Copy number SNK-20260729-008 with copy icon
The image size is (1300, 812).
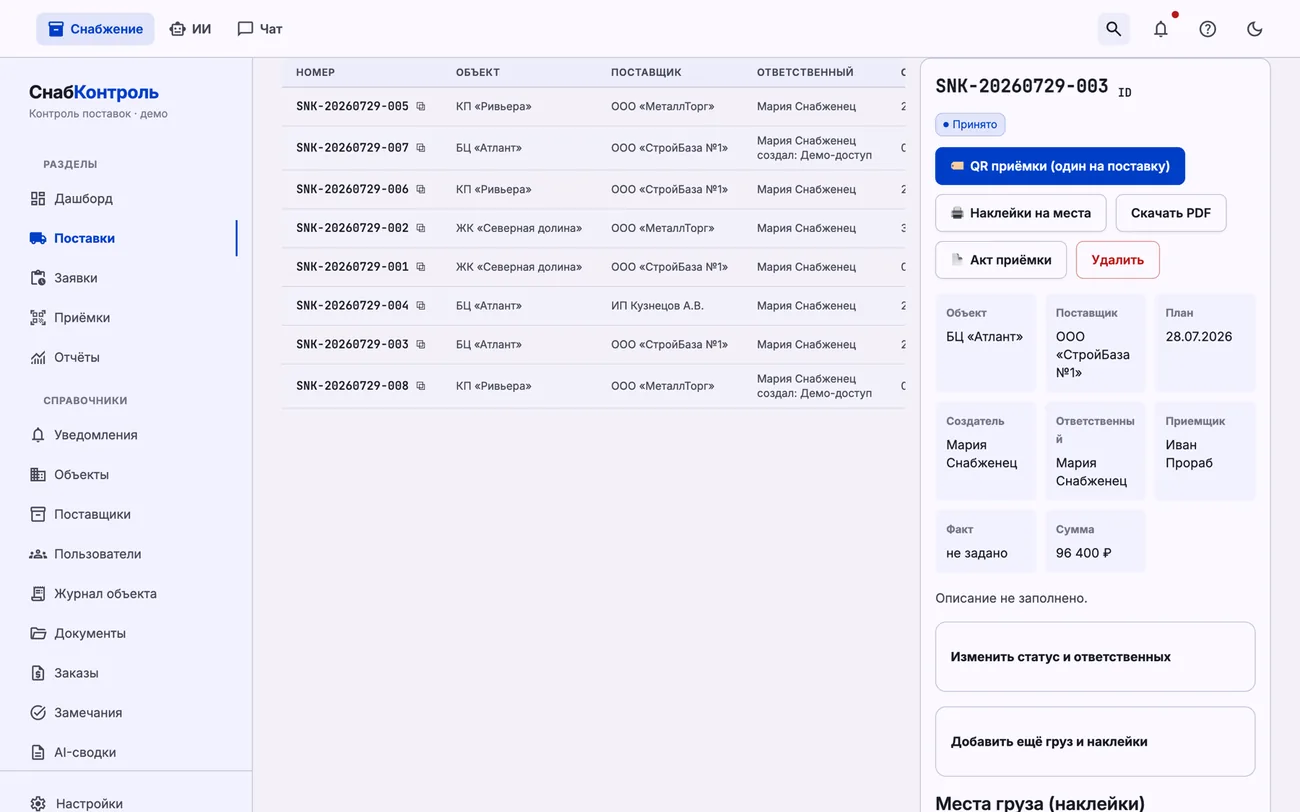coord(421,386)
